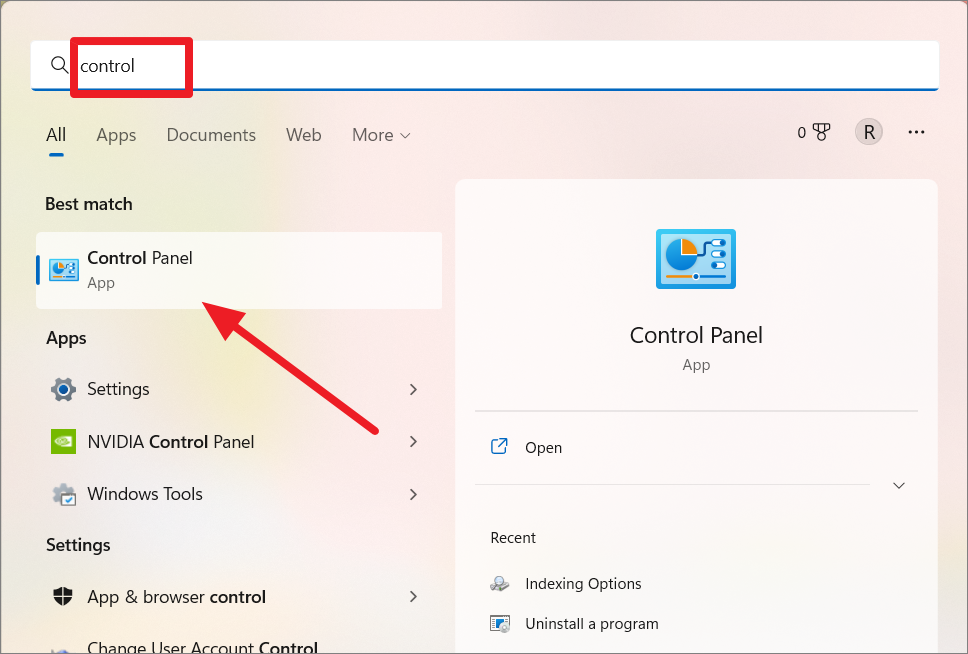
Task: Open the R user account avatar
Action: [869, 132]
